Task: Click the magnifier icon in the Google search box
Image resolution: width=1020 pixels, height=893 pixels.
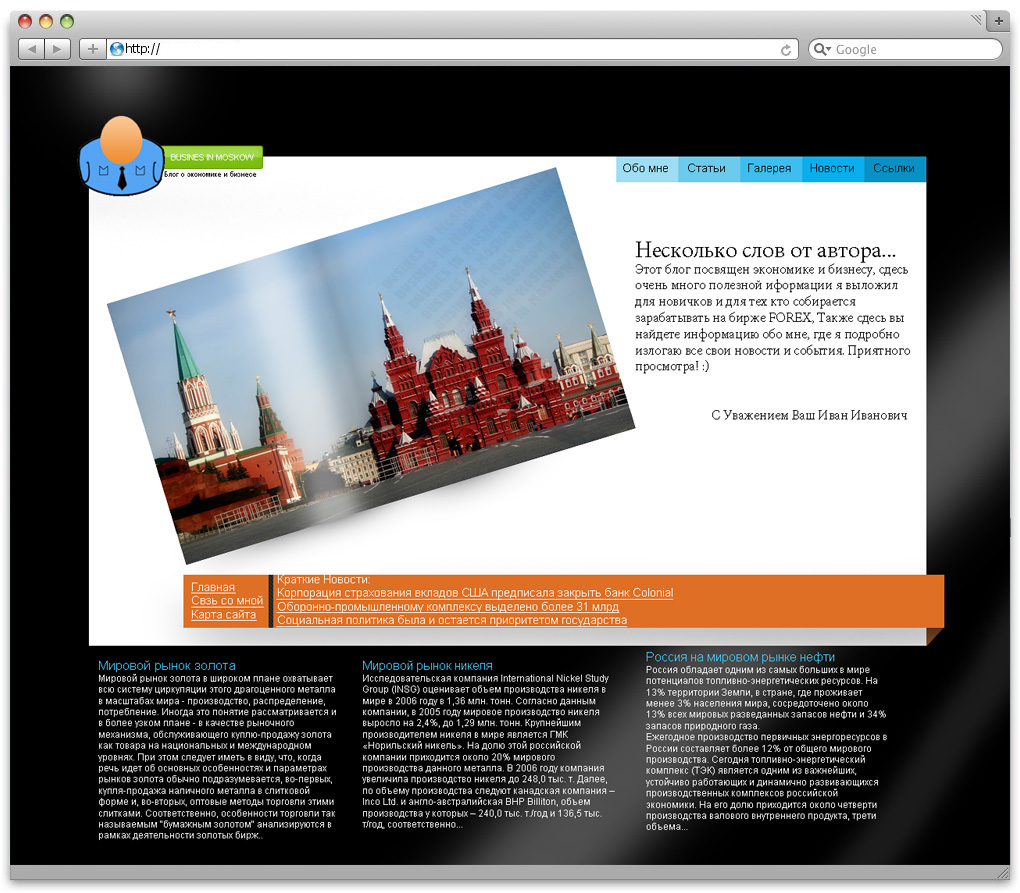Action: 822,49
